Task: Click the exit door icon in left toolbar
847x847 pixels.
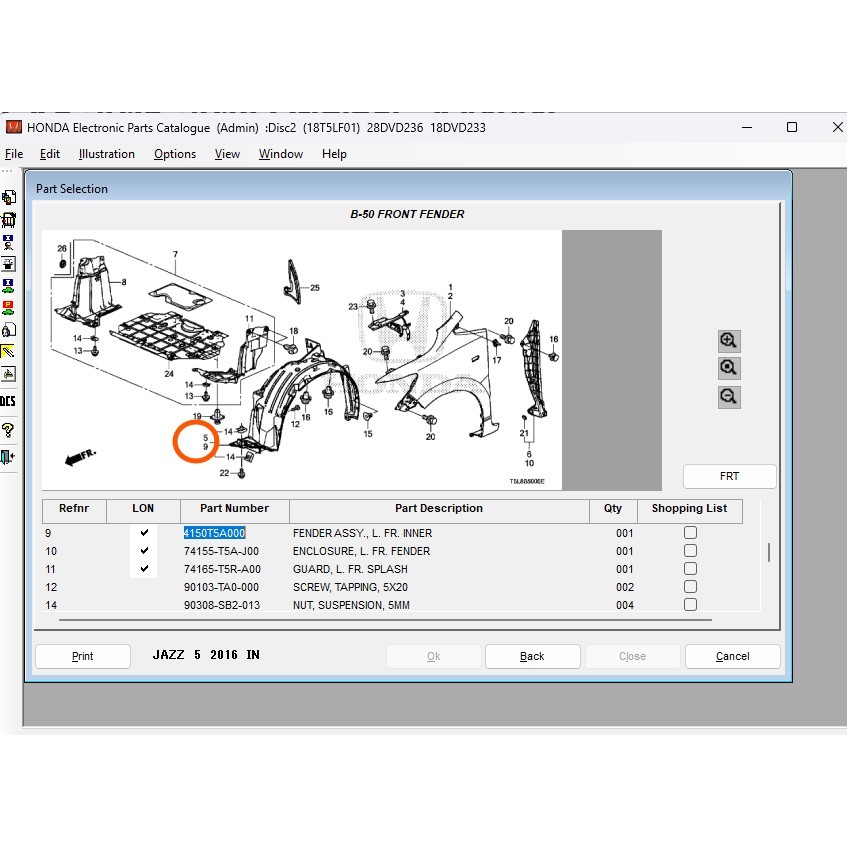Action: [8, 457]
